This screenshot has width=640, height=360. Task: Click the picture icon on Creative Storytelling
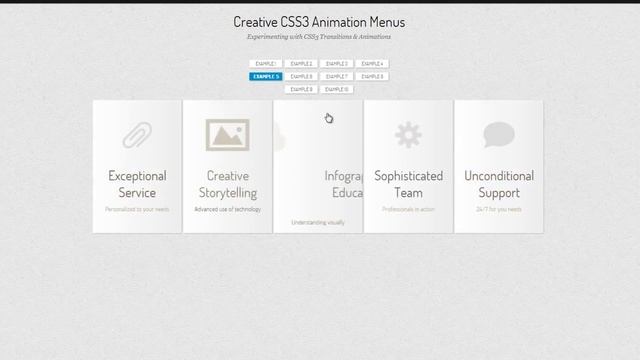click(x=227, y=135)
